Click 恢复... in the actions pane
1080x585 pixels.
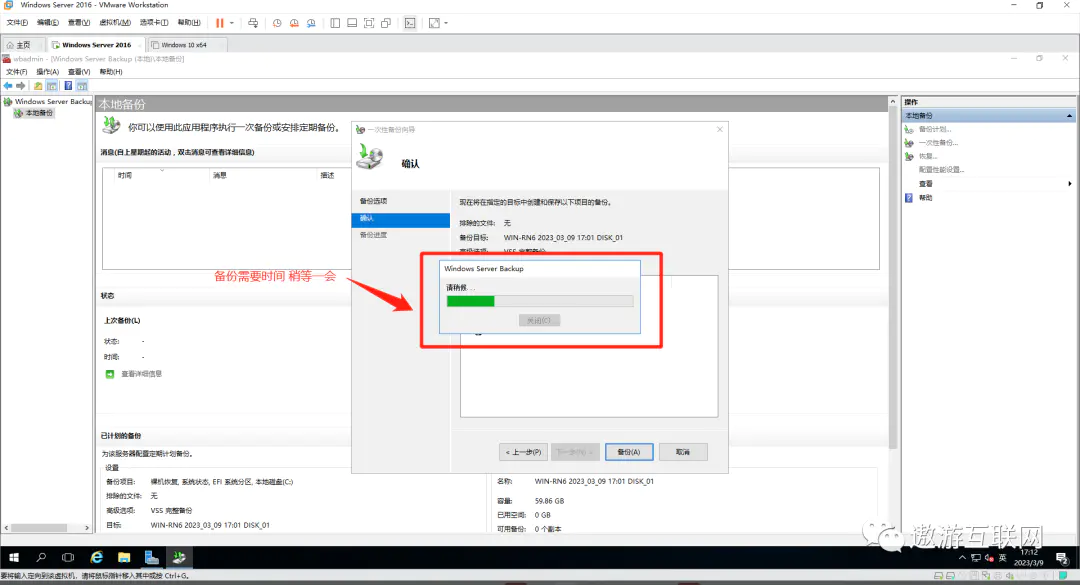[928, 156]
